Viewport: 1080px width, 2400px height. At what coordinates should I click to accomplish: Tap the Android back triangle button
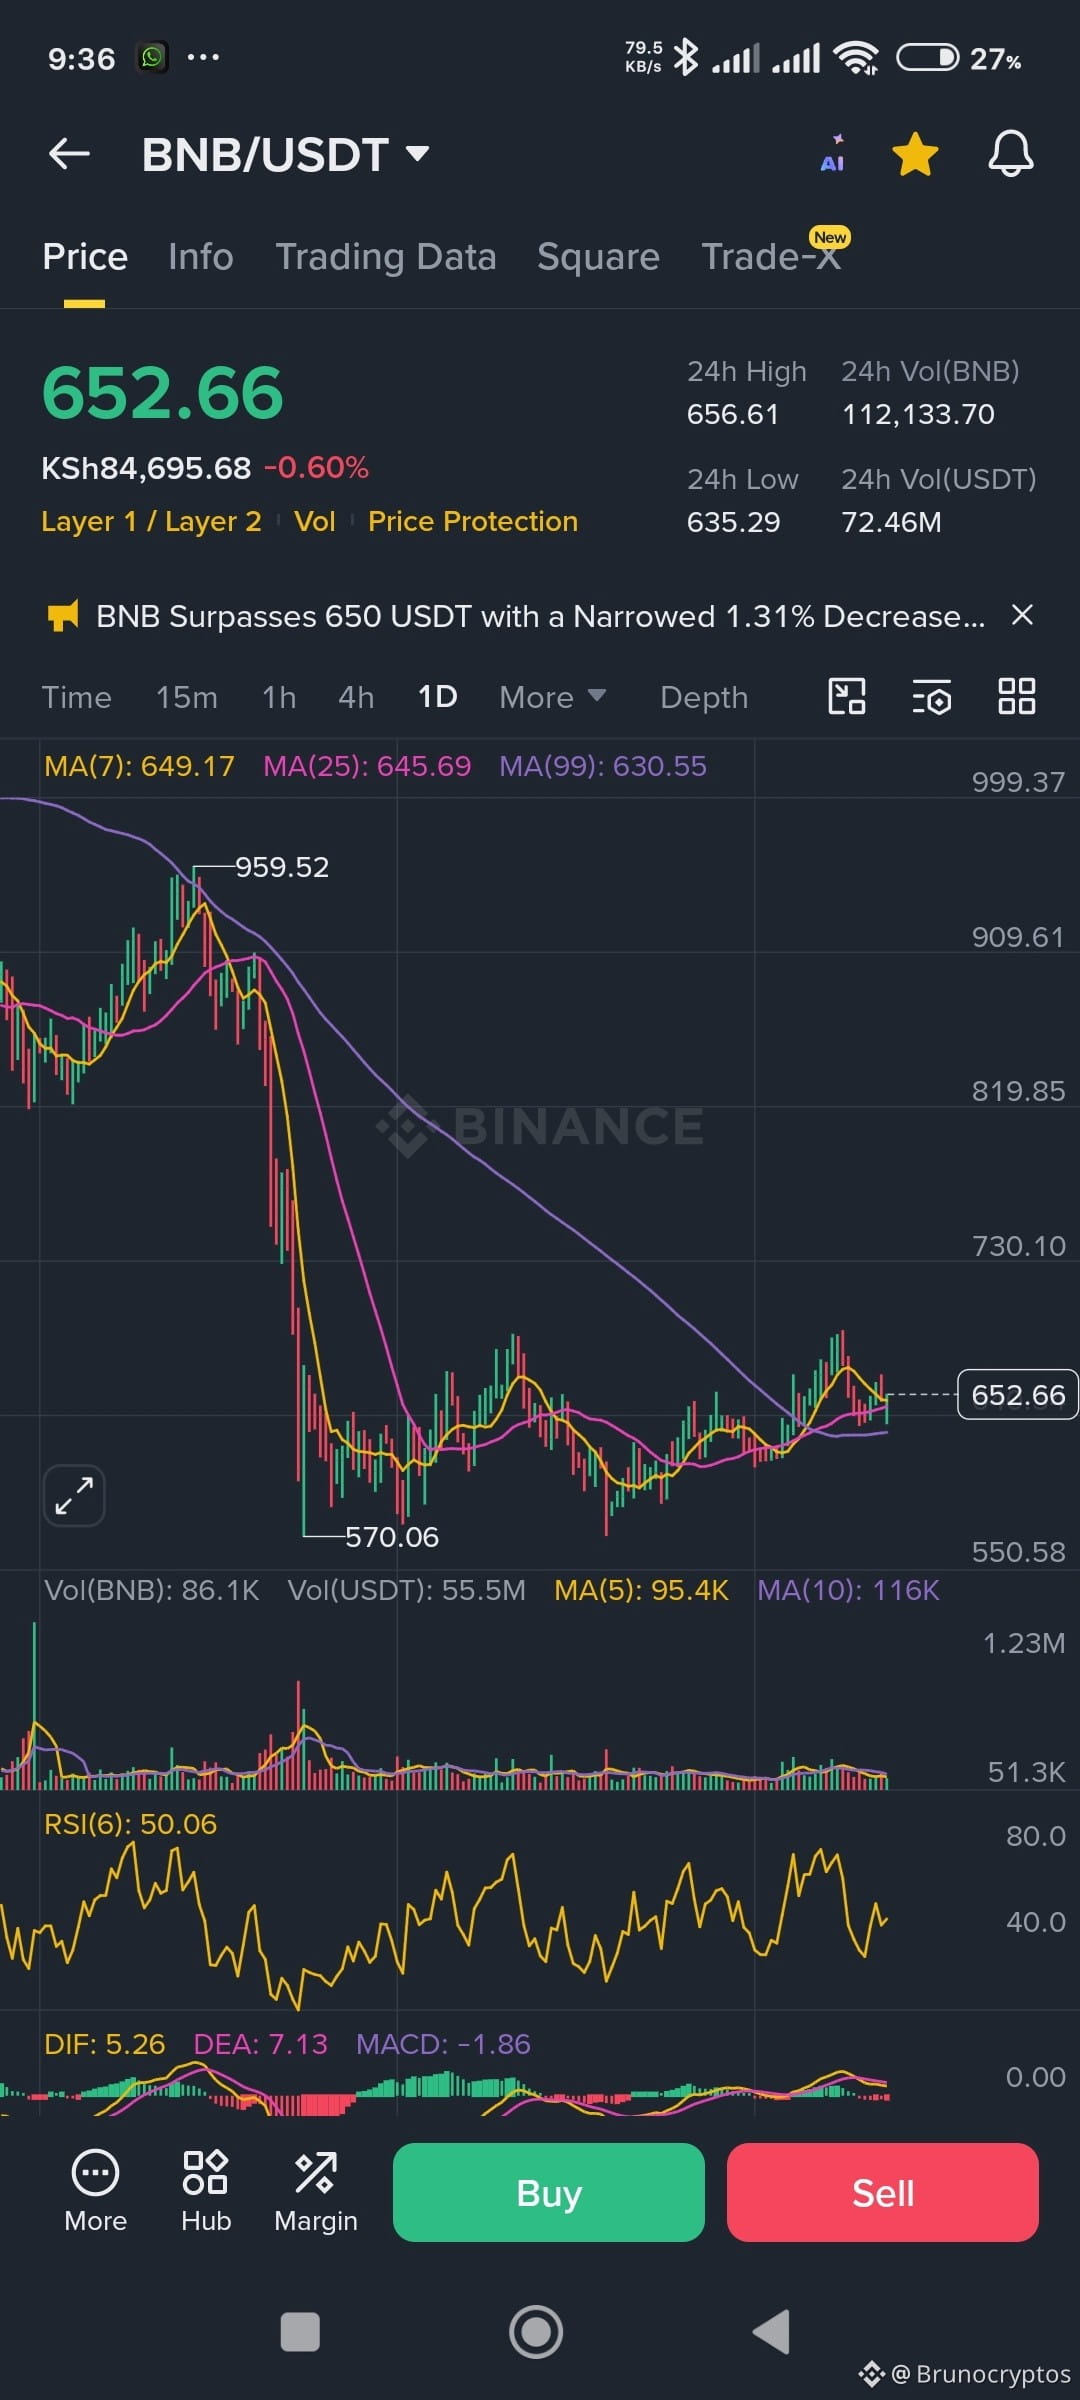(x=771, y=2331)
